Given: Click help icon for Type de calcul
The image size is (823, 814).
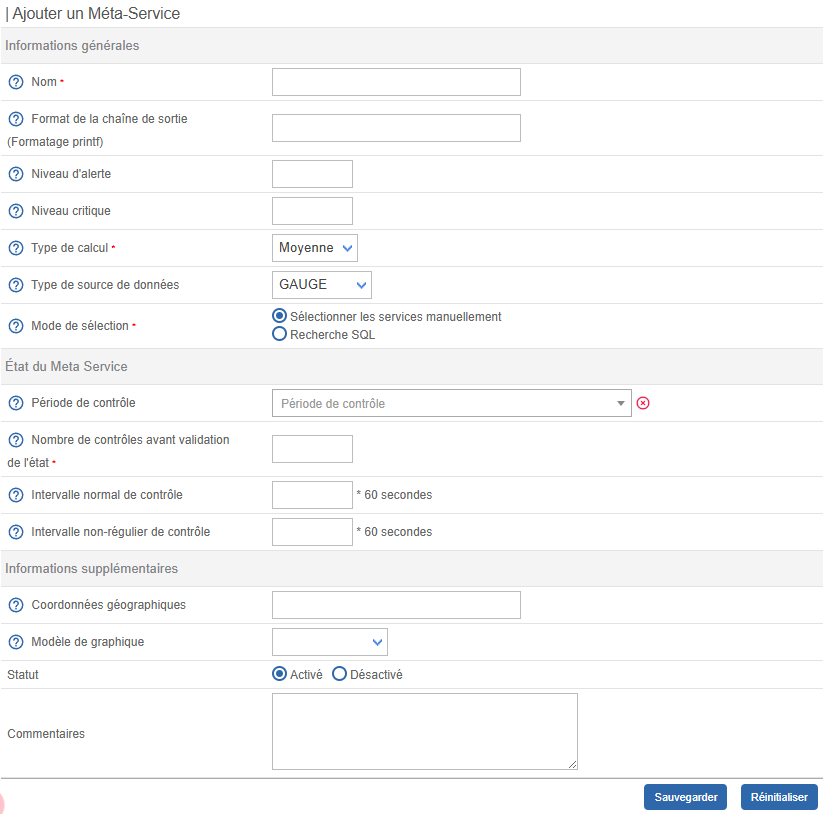Looking at the screenshot, I should 16,248.
